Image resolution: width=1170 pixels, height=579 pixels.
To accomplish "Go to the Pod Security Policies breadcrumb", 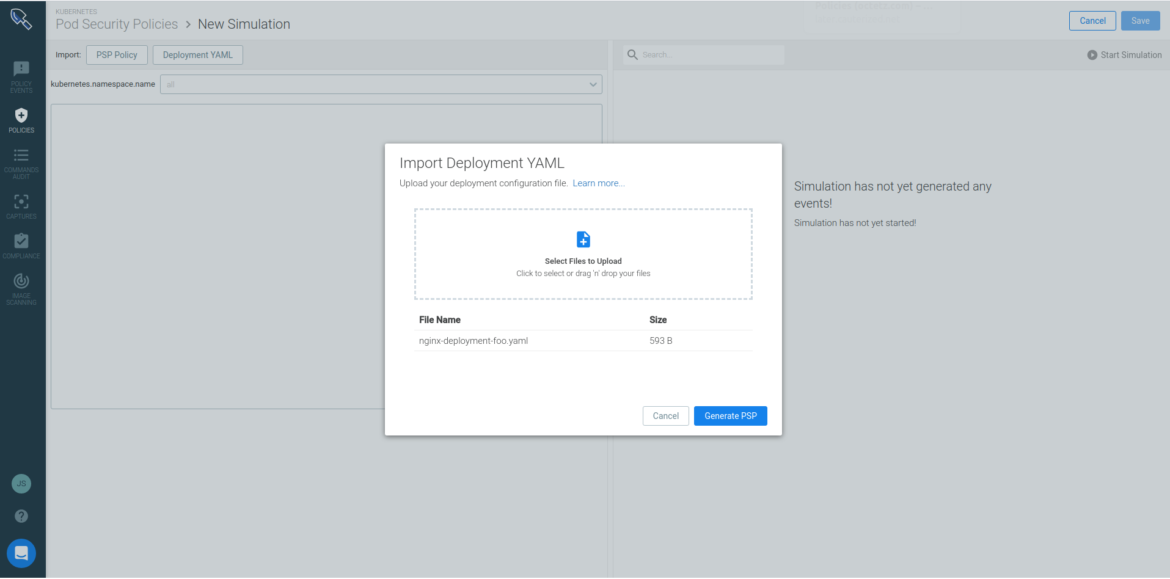I will coord(117,24).
